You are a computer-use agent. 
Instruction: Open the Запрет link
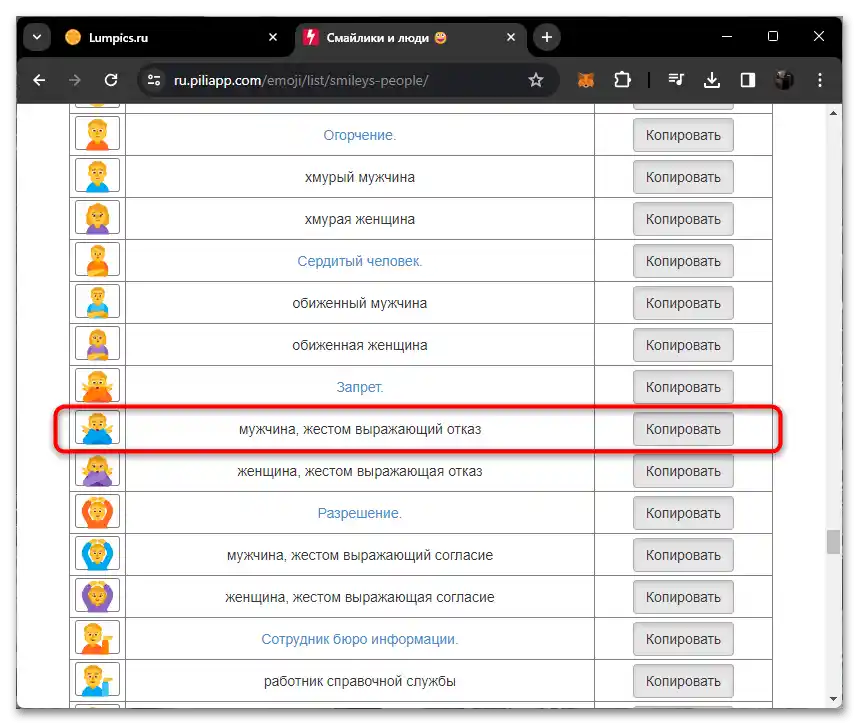pyautogui.click(x=359, y=387)
